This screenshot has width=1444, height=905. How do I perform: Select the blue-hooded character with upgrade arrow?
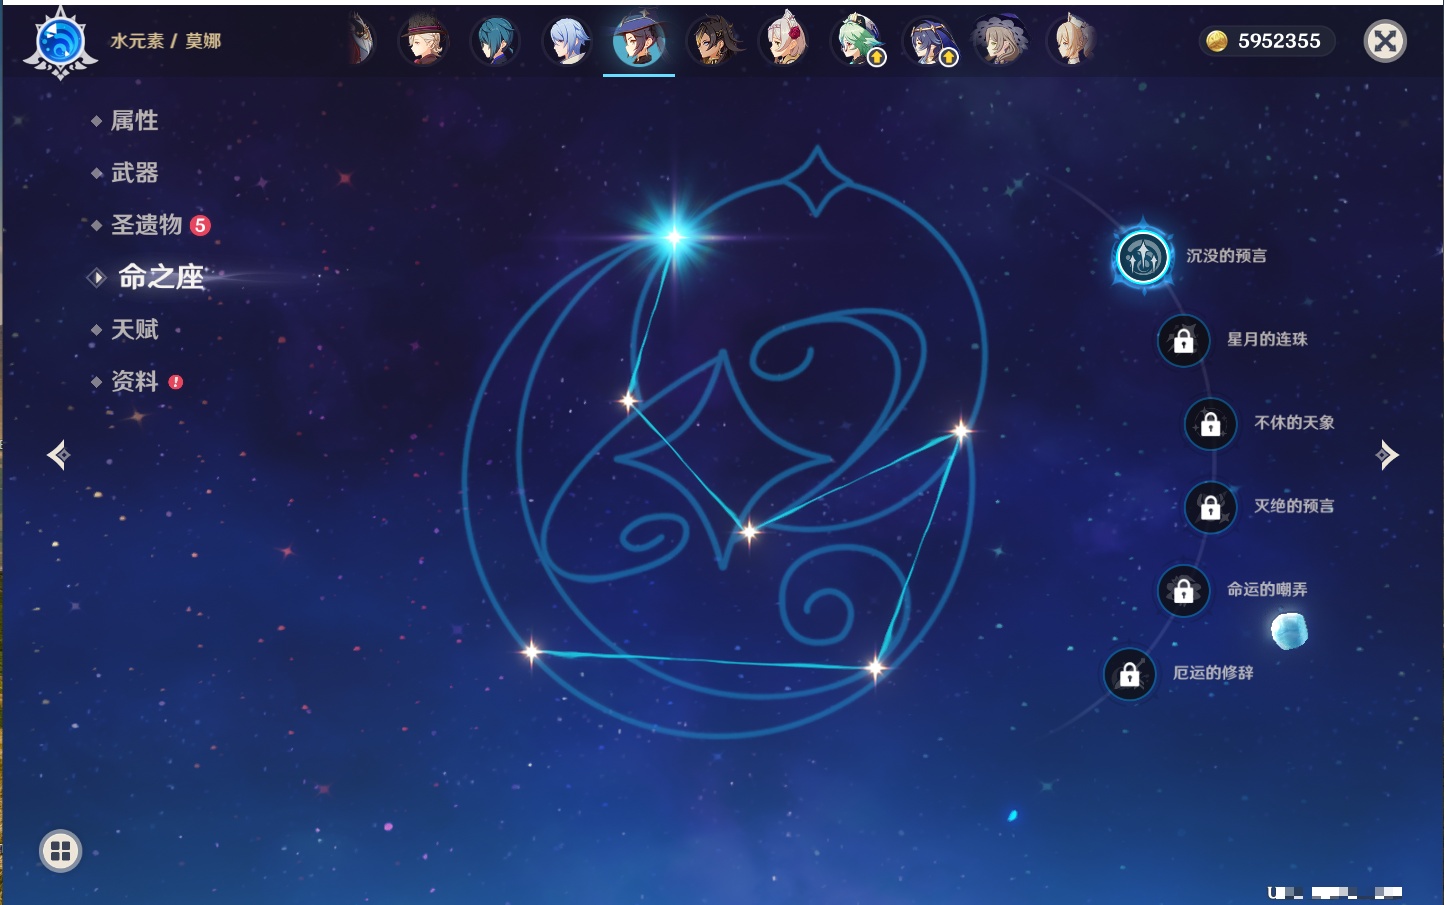(x=929, y=41)
